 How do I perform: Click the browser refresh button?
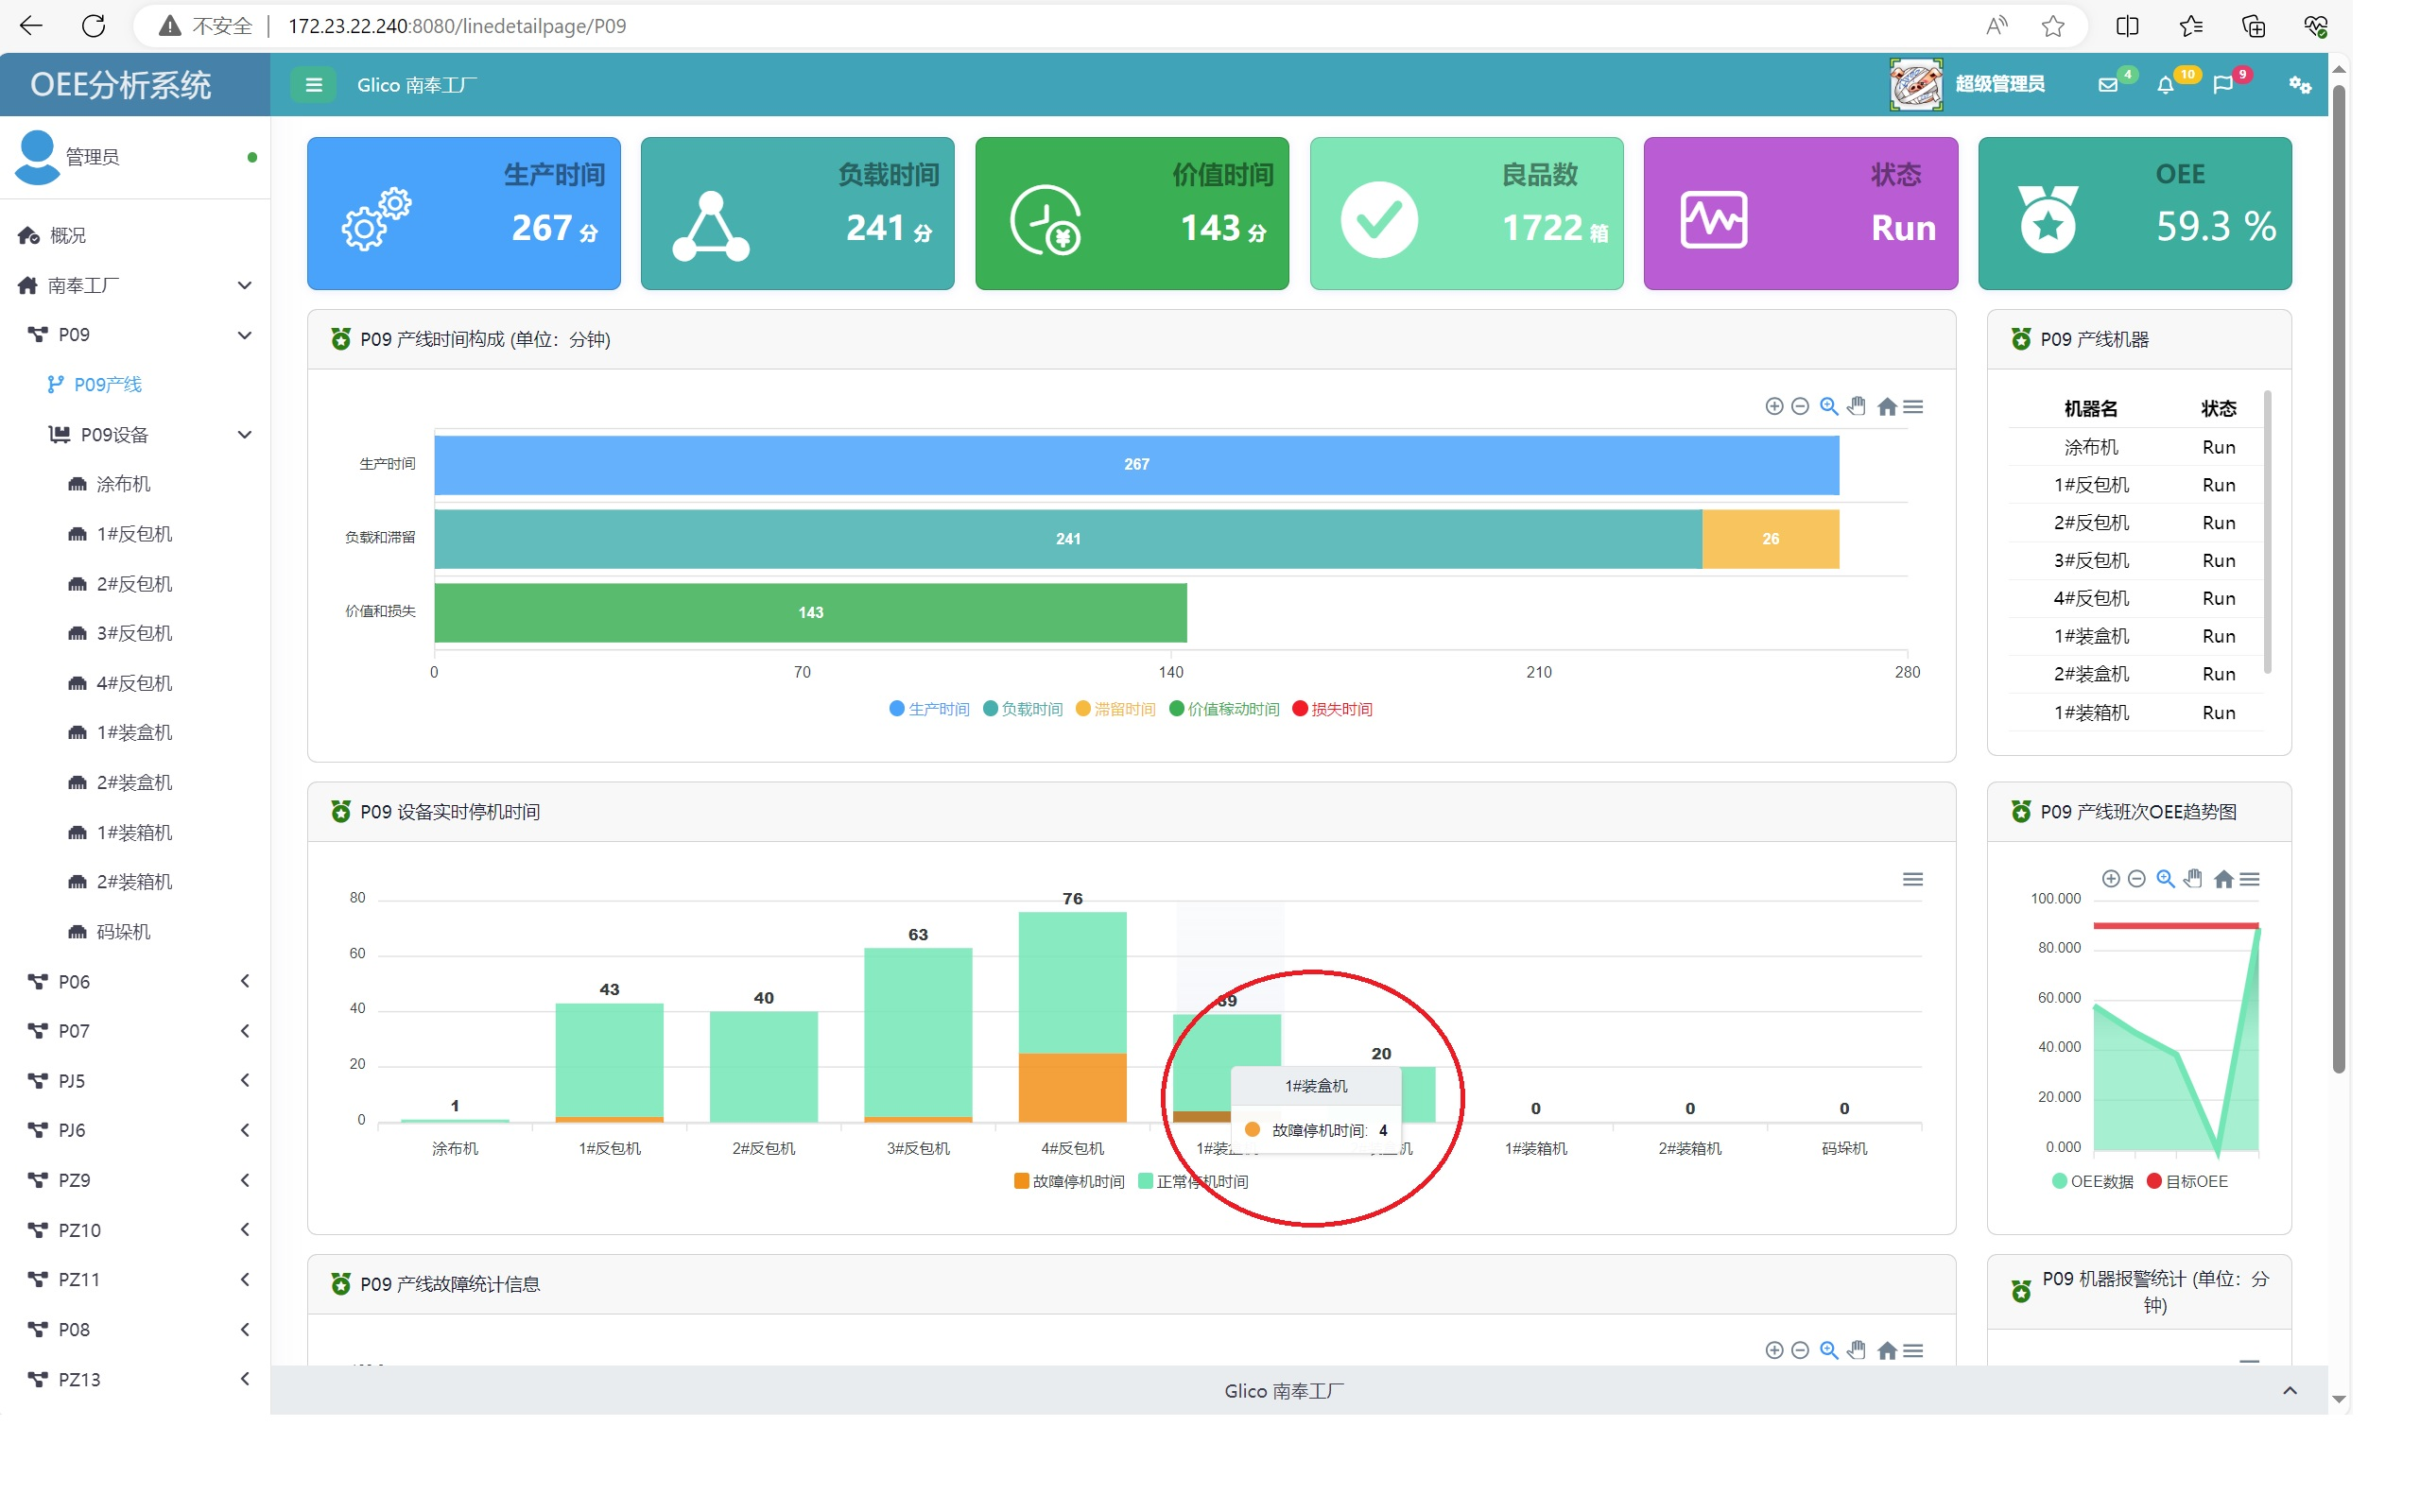[x=94, y=26]
